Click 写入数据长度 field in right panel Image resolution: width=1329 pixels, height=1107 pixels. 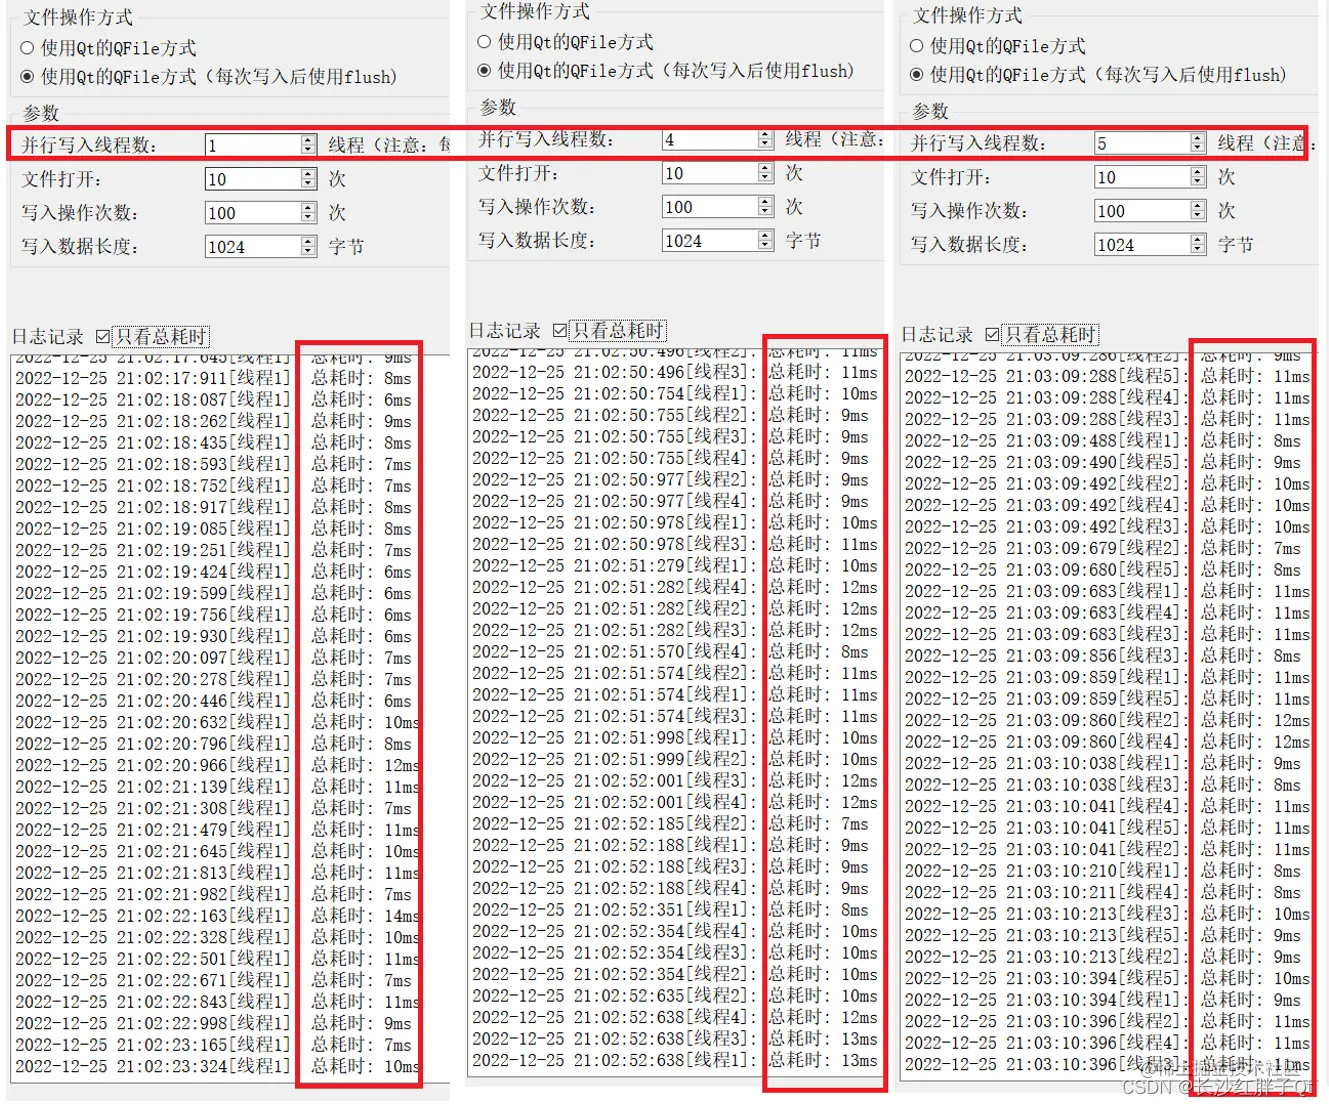click(1141, 245)
